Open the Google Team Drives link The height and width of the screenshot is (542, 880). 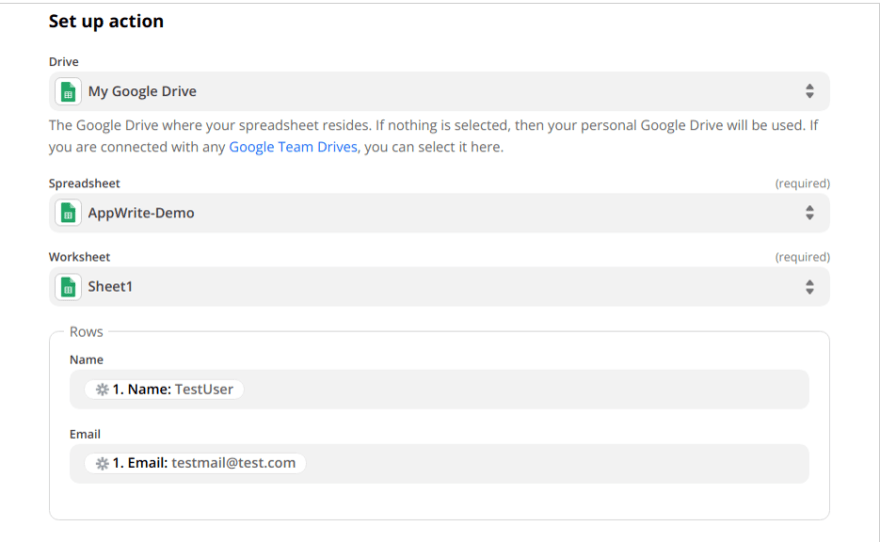[x=293, y=147]
